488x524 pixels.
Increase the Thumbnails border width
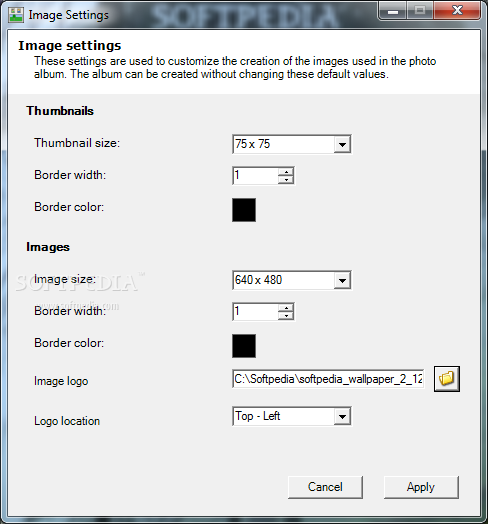point(286,172)
